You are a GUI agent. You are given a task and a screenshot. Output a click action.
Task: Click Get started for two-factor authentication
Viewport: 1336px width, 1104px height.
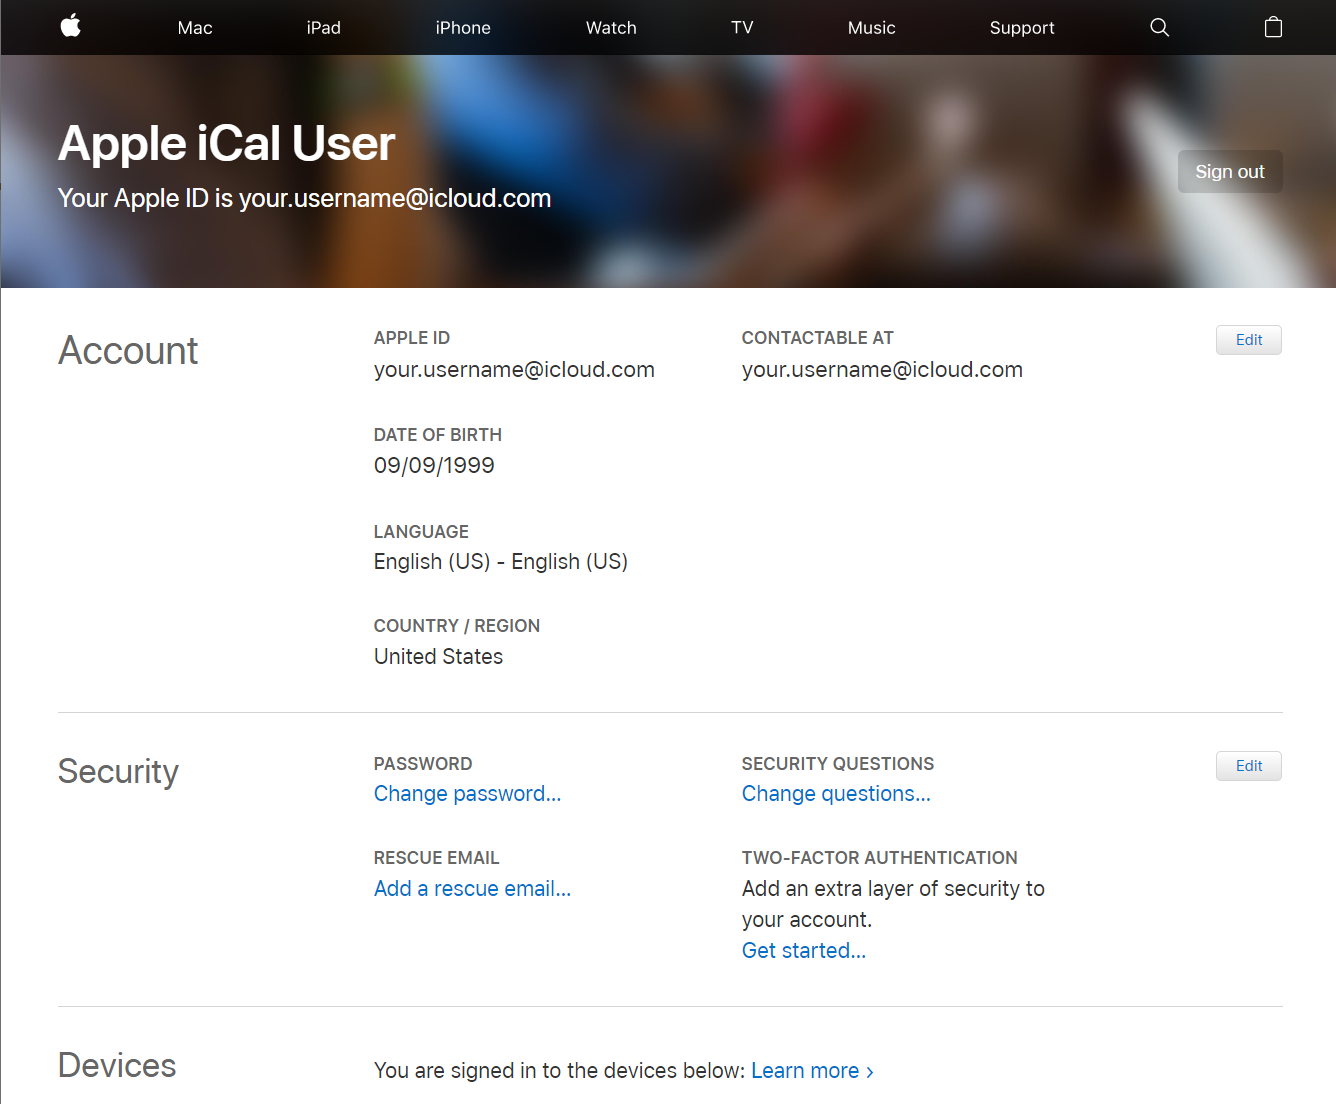click(804, 951)
